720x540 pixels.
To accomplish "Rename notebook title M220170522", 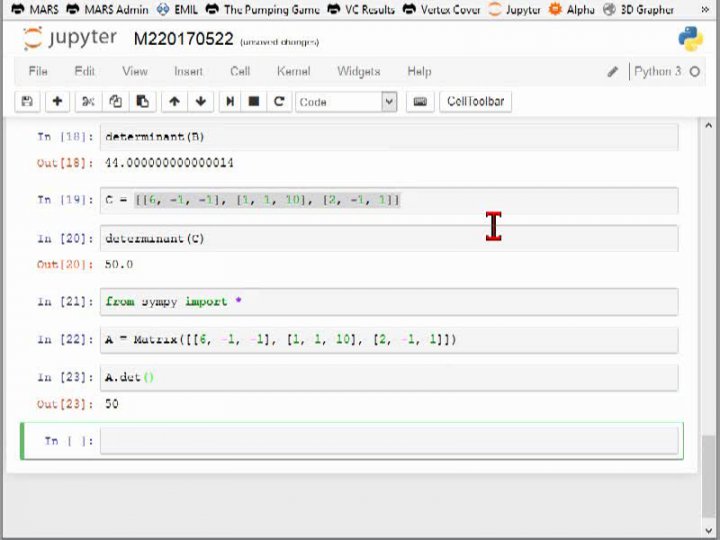I will pos(184,39).
